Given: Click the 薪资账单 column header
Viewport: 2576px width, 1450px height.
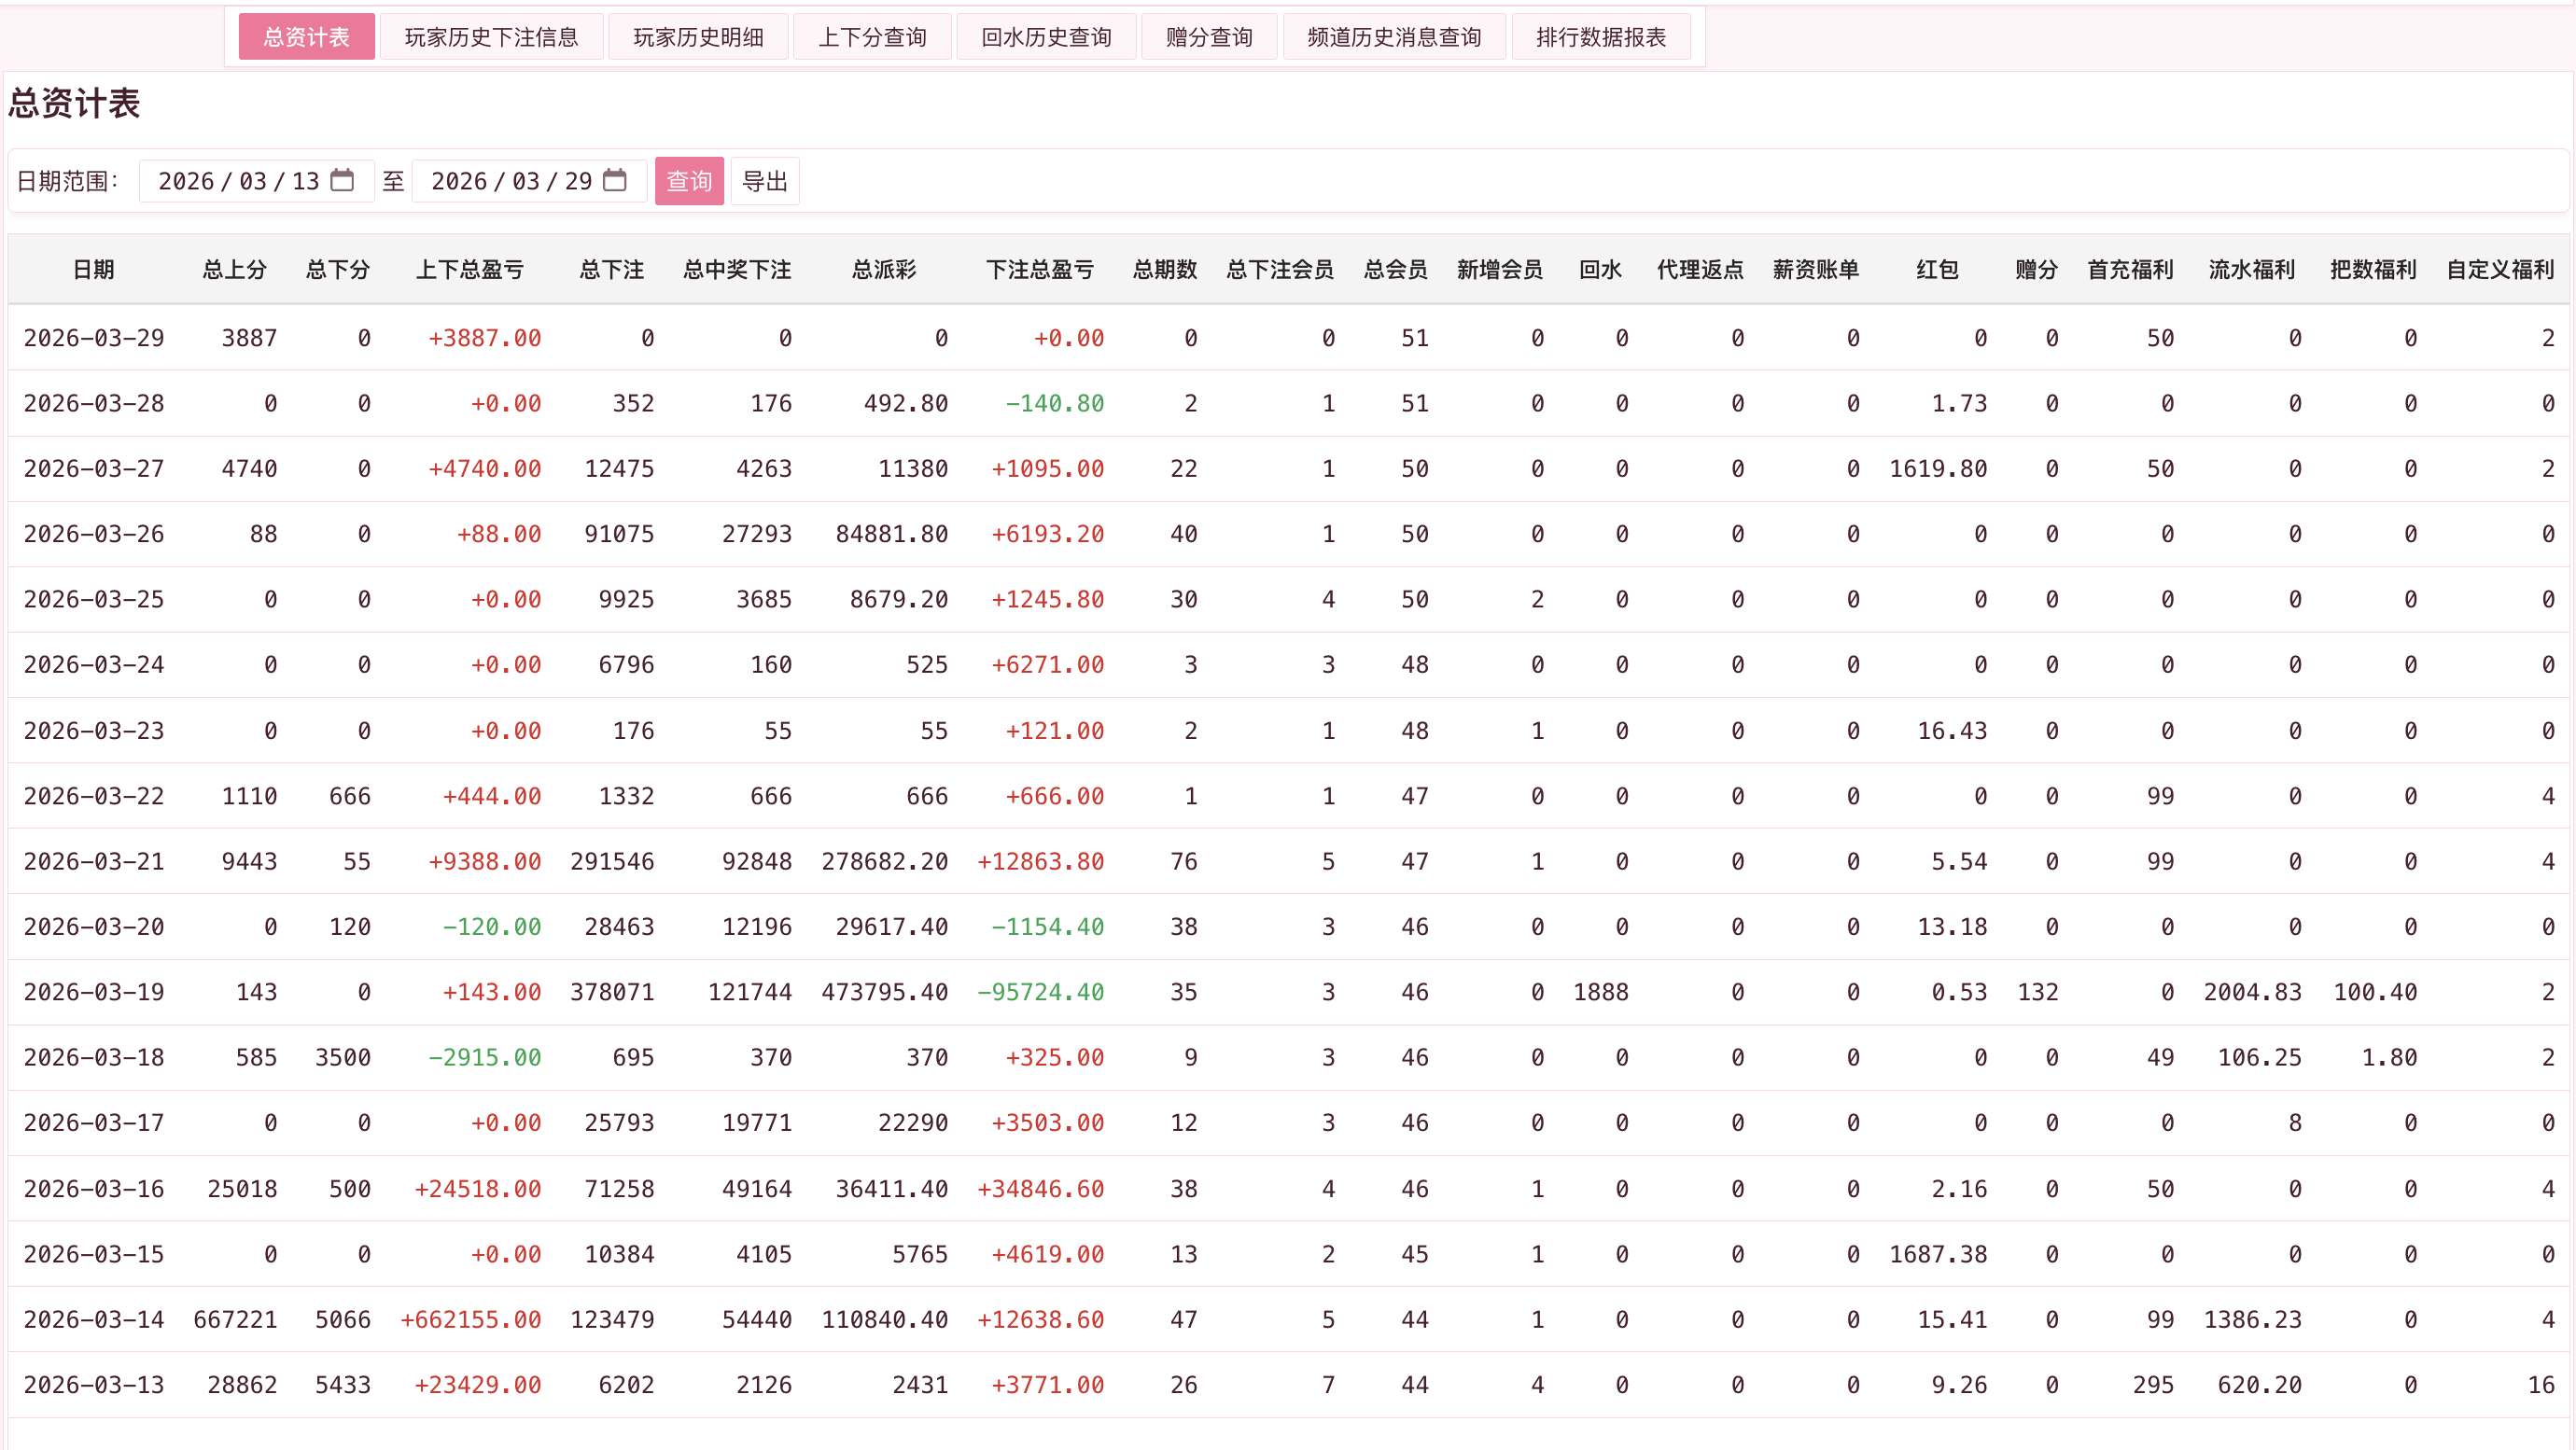Looking at the screenshot, I should 1816,269.
